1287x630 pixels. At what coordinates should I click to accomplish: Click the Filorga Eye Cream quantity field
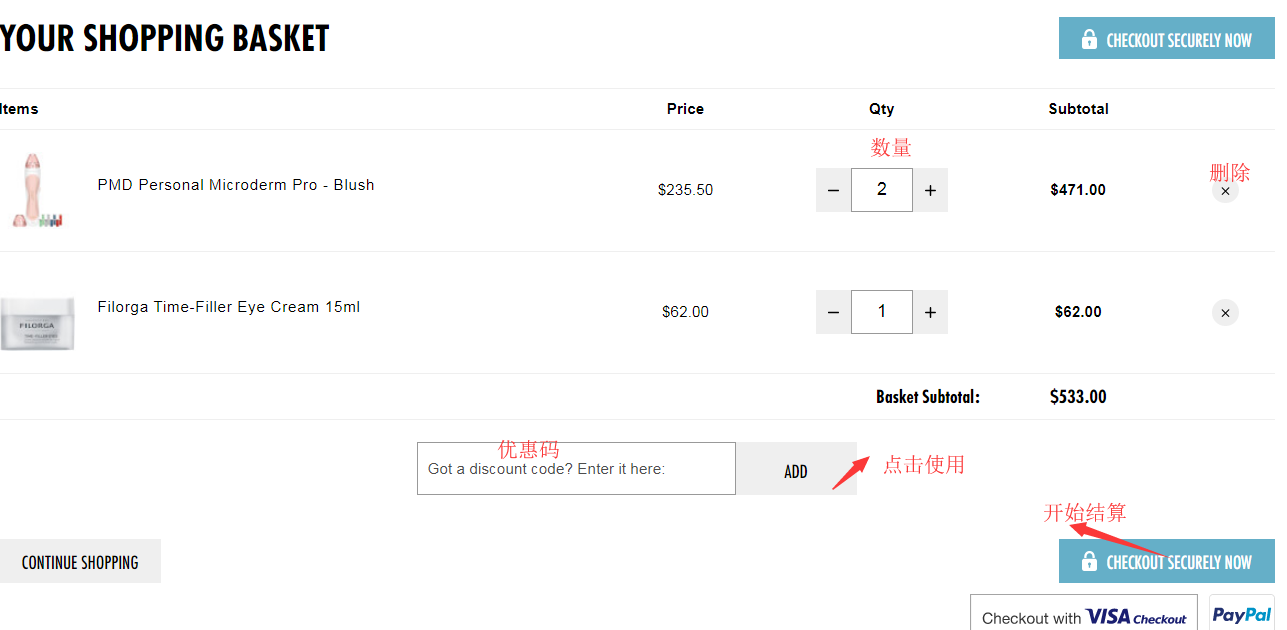coord(881,312)
